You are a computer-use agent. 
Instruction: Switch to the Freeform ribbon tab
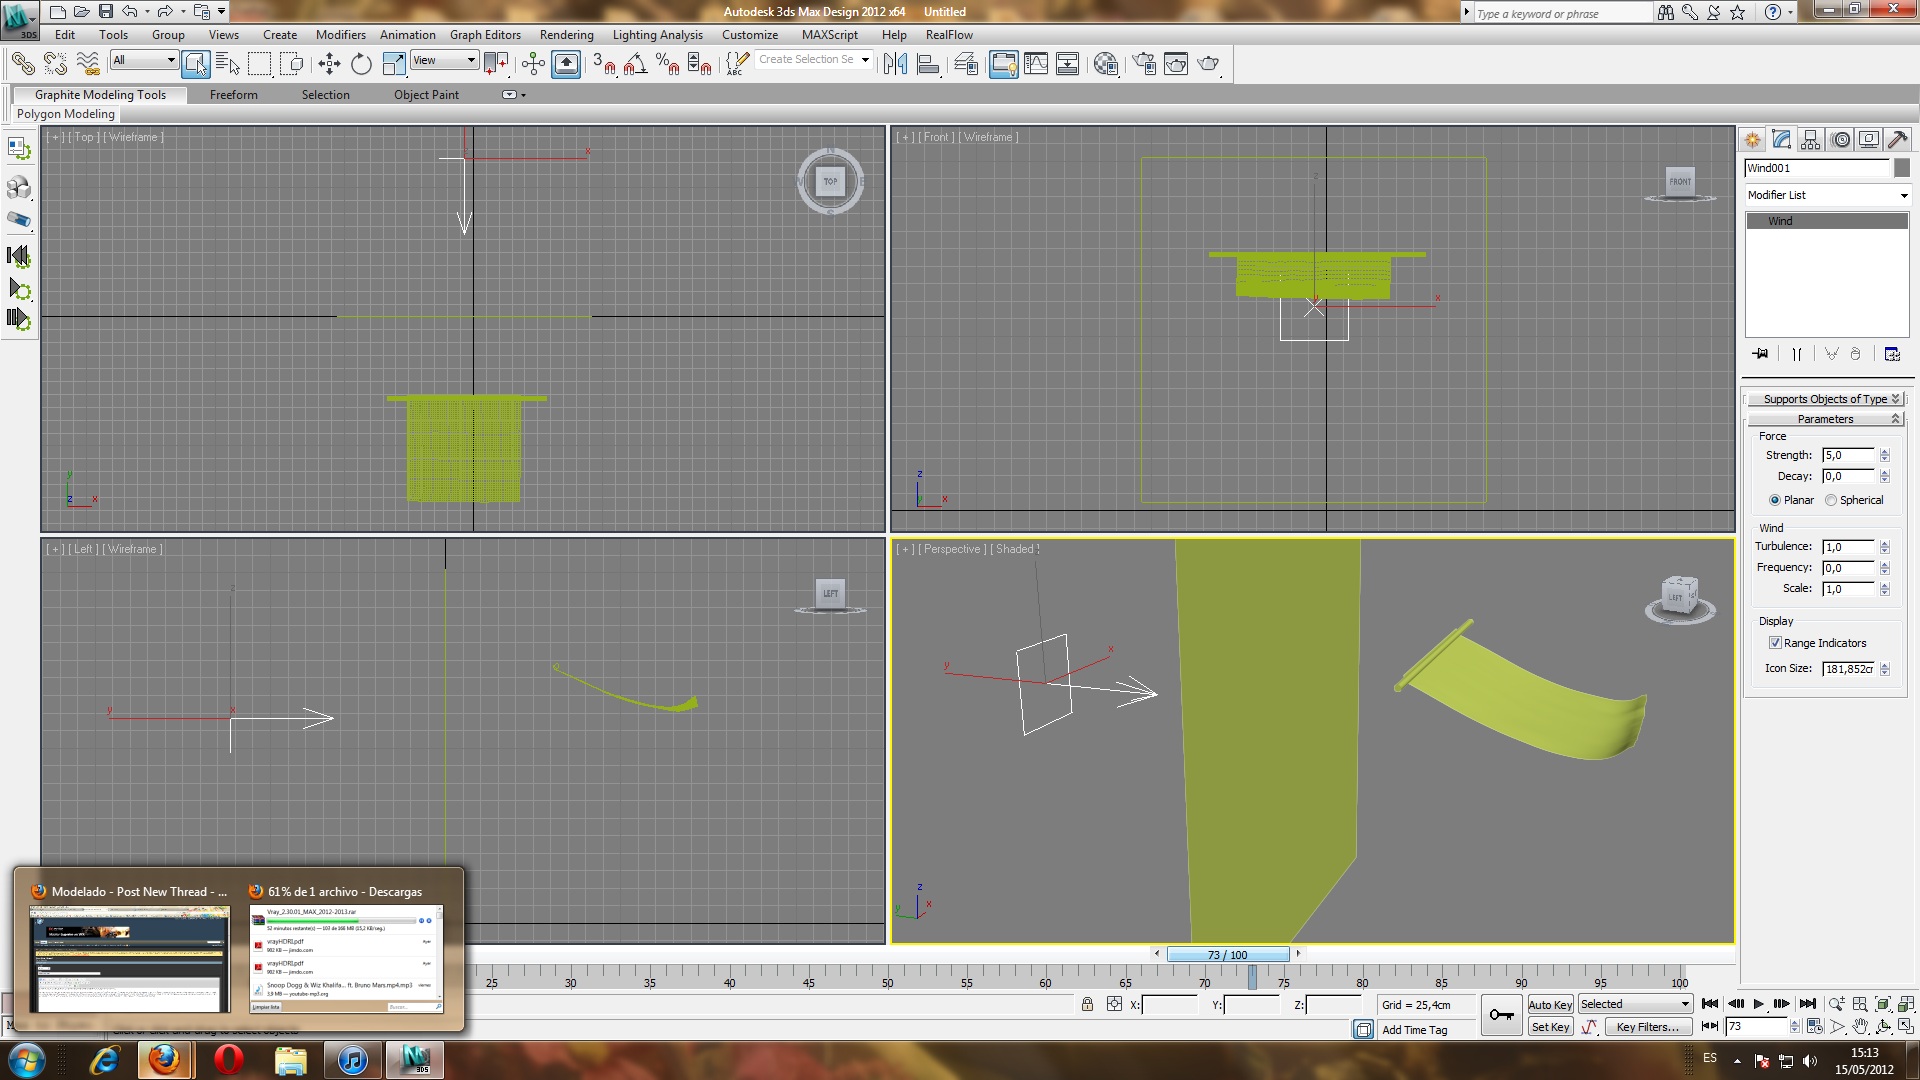233,95
